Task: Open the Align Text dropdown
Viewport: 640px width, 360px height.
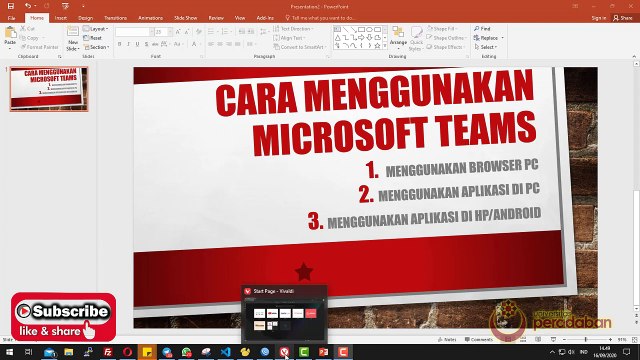Action: pyautogui.click(x=289, y=38)
